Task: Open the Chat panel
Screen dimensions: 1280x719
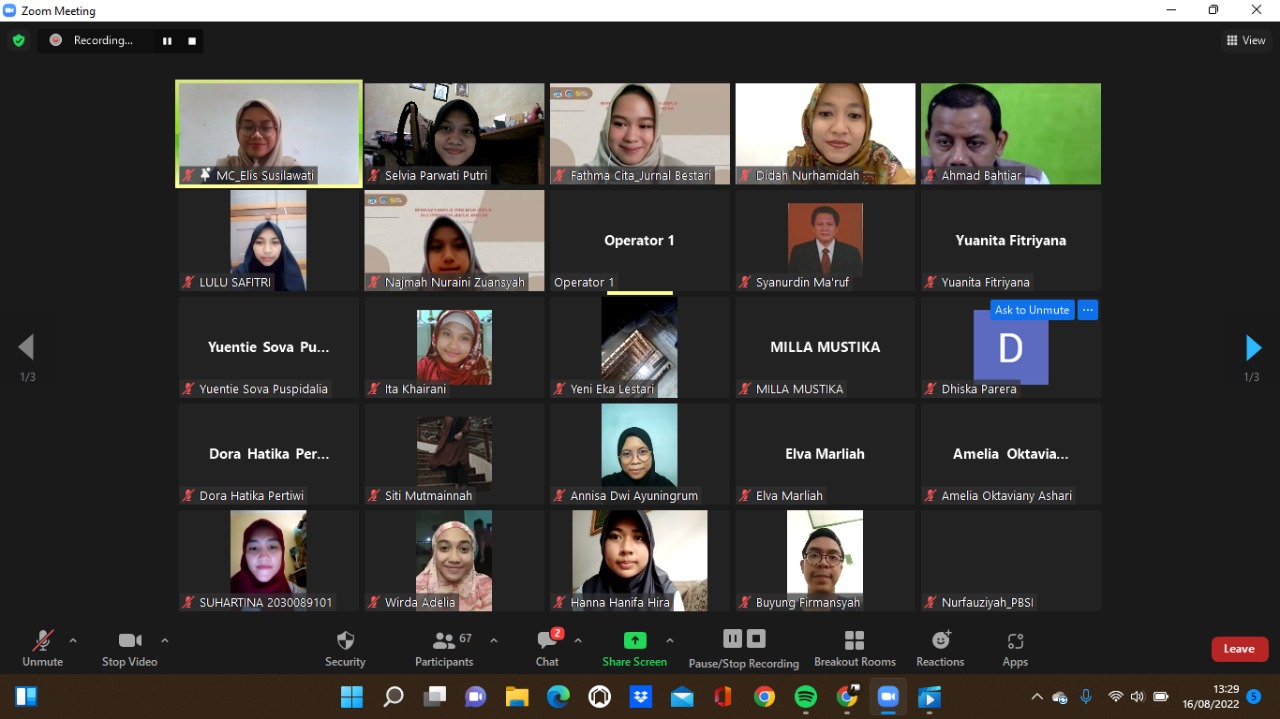Action: click(547, 648)
